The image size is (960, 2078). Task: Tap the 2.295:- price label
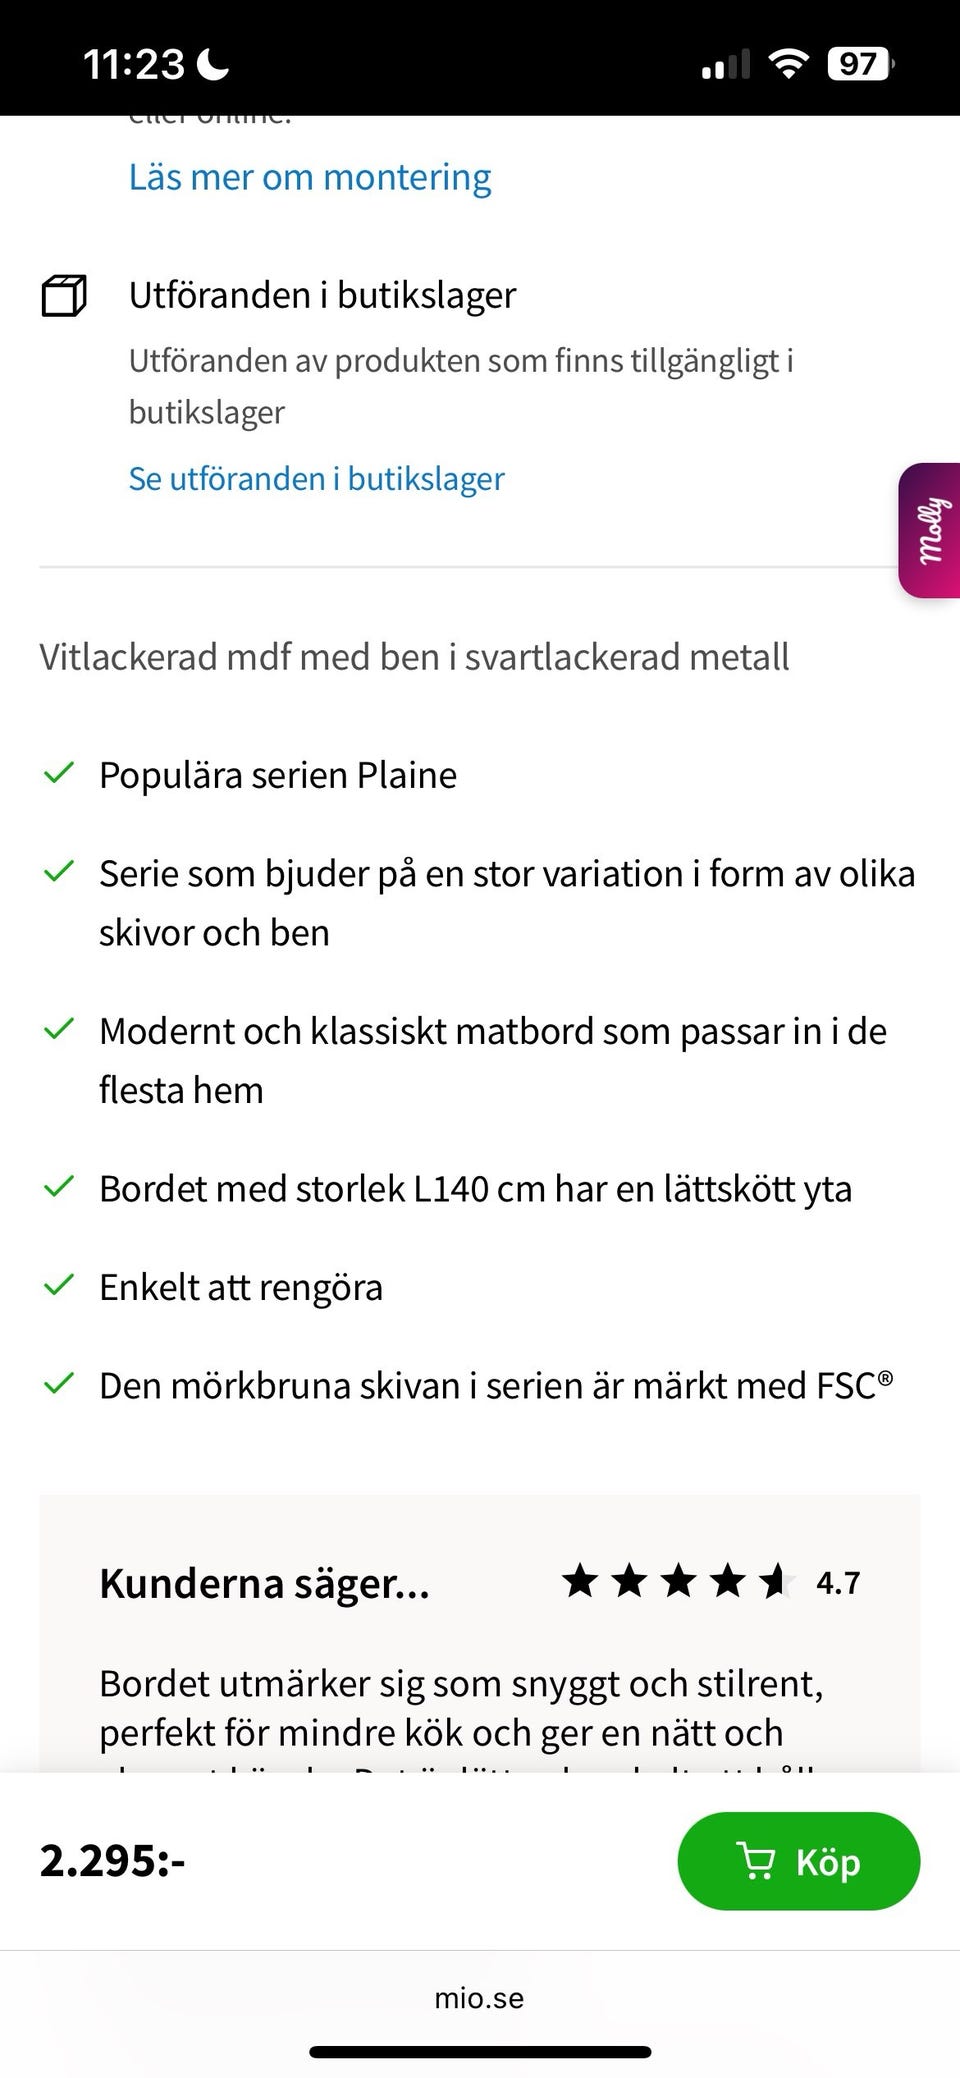tap(112, 1861)
